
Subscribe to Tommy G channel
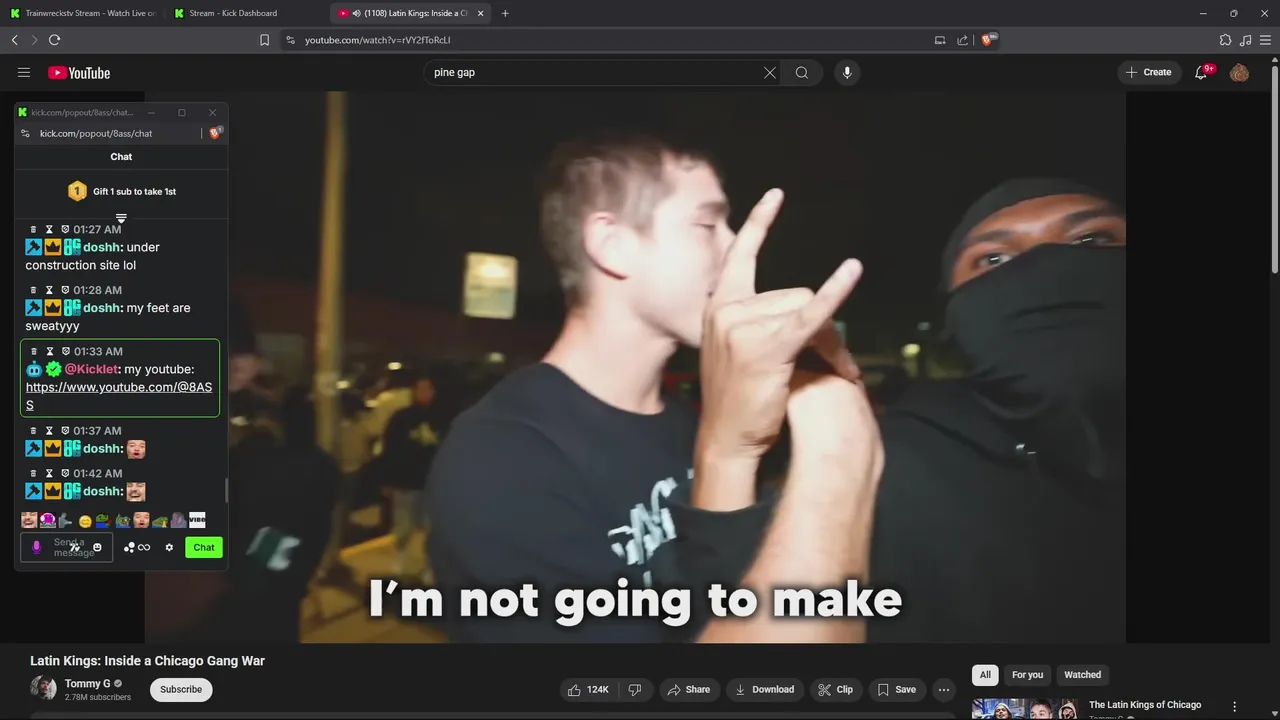point(181,689)
